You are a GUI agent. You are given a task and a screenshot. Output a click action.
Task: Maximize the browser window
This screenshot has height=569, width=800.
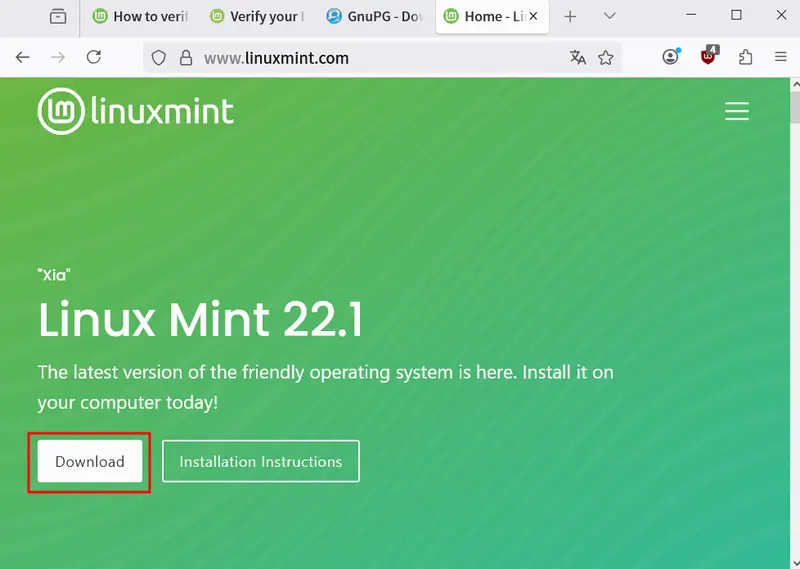[736, 15]
